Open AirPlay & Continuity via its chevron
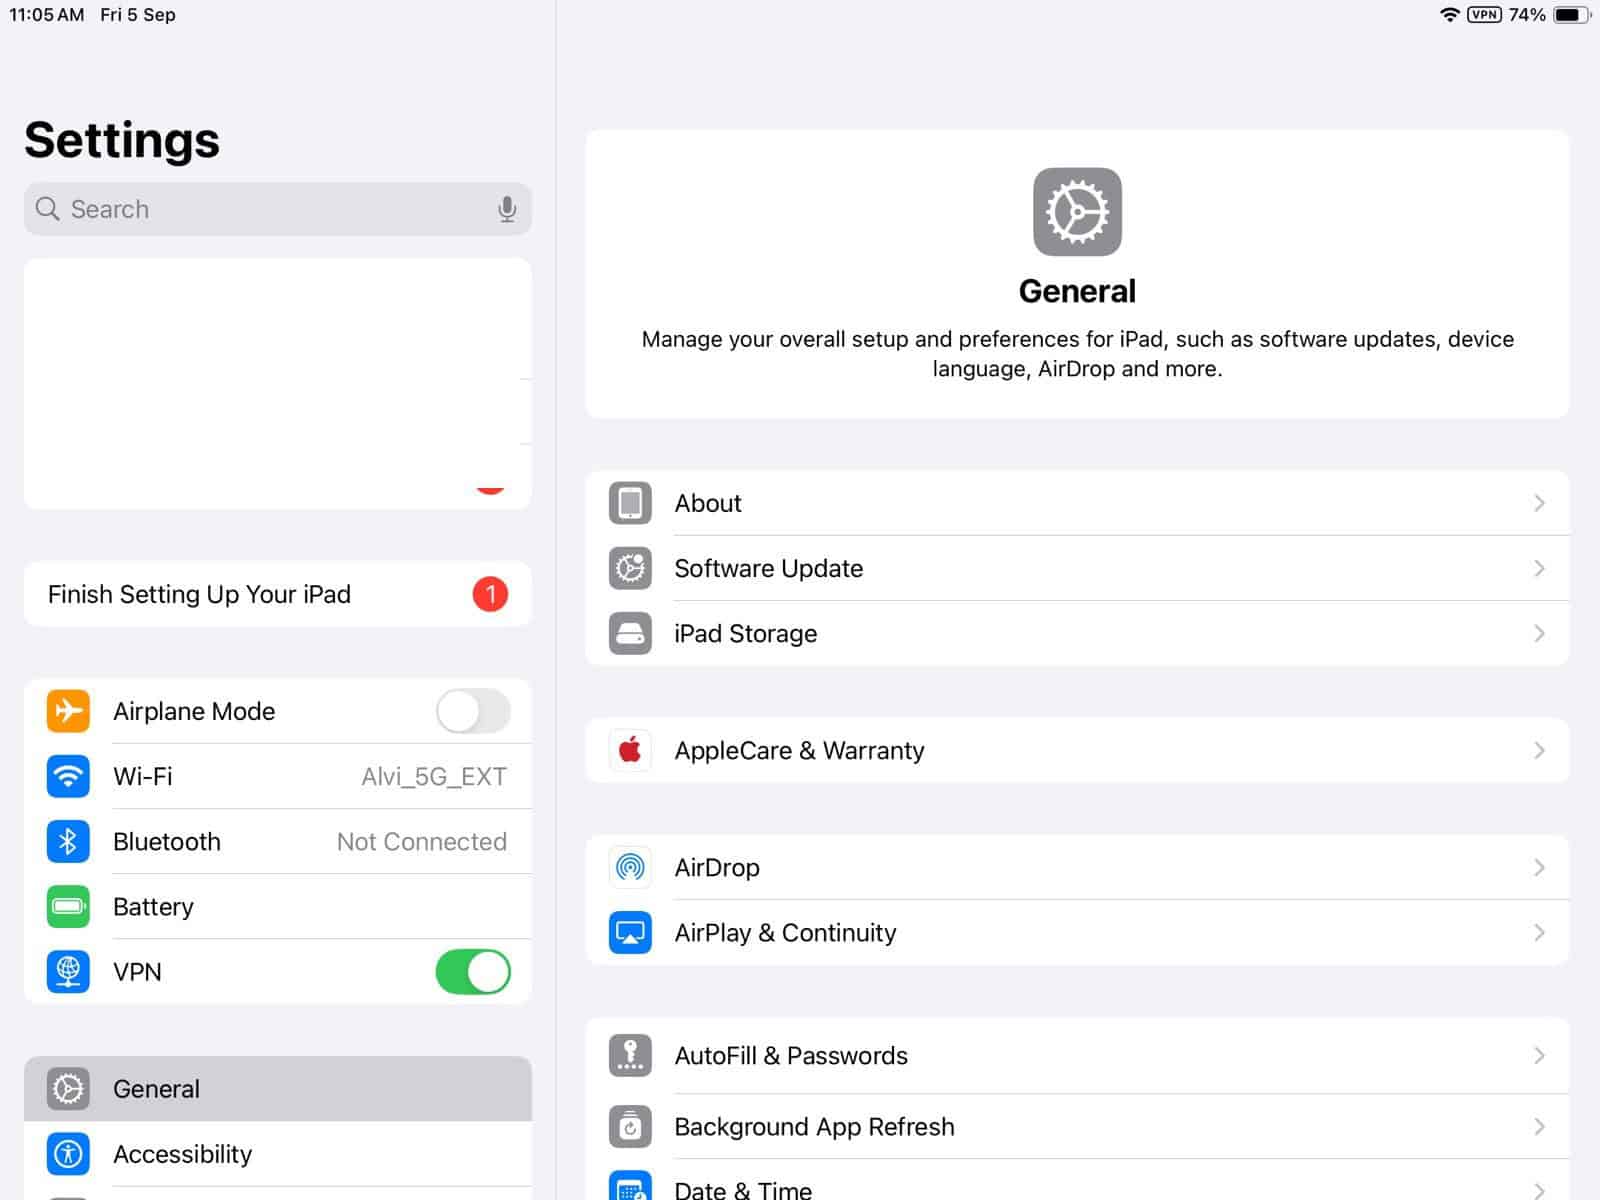 coord(1538,932)
